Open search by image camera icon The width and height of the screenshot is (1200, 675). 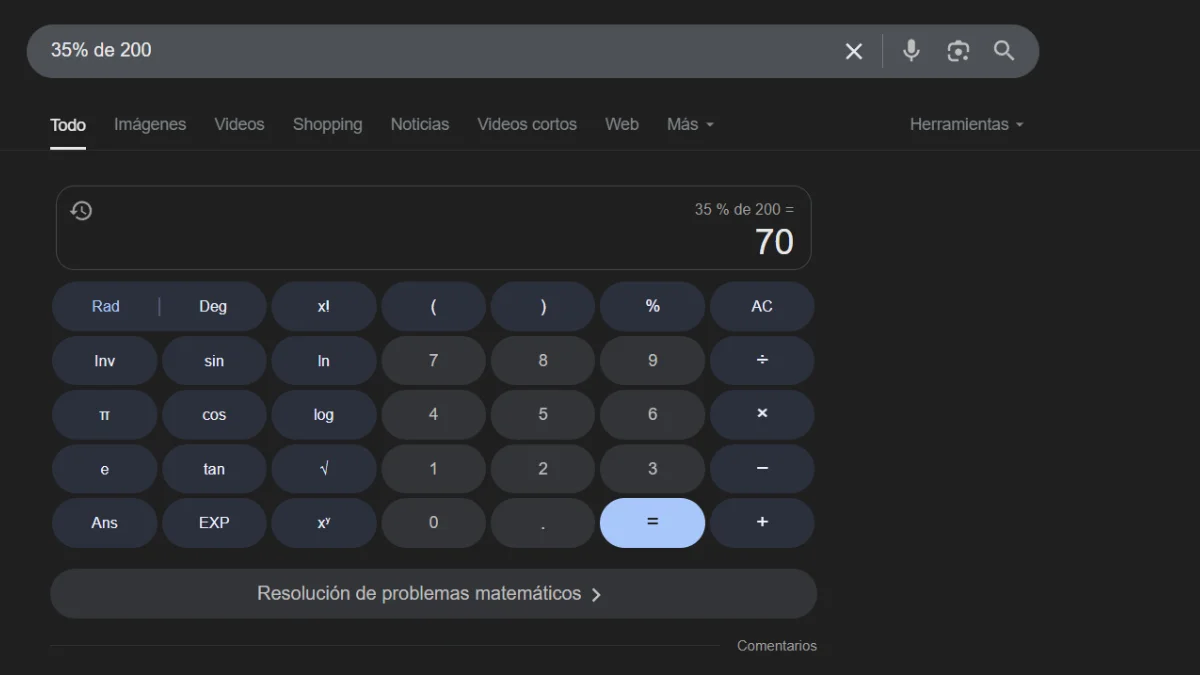click(x=958, y=51)
